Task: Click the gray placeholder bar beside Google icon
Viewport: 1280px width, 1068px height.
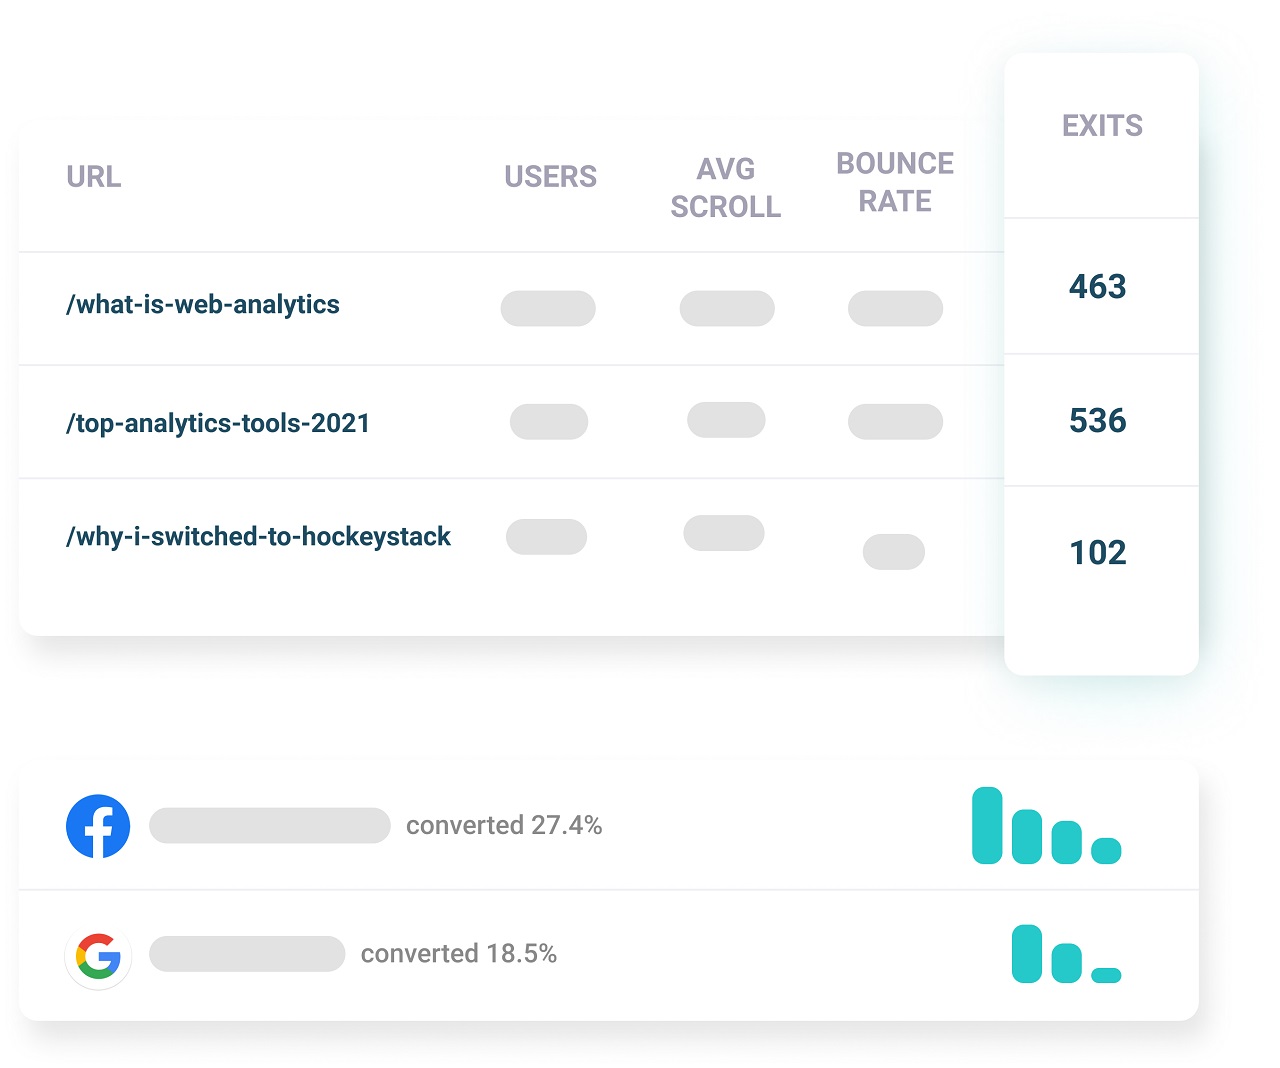Action: click(x=247, y=954)
